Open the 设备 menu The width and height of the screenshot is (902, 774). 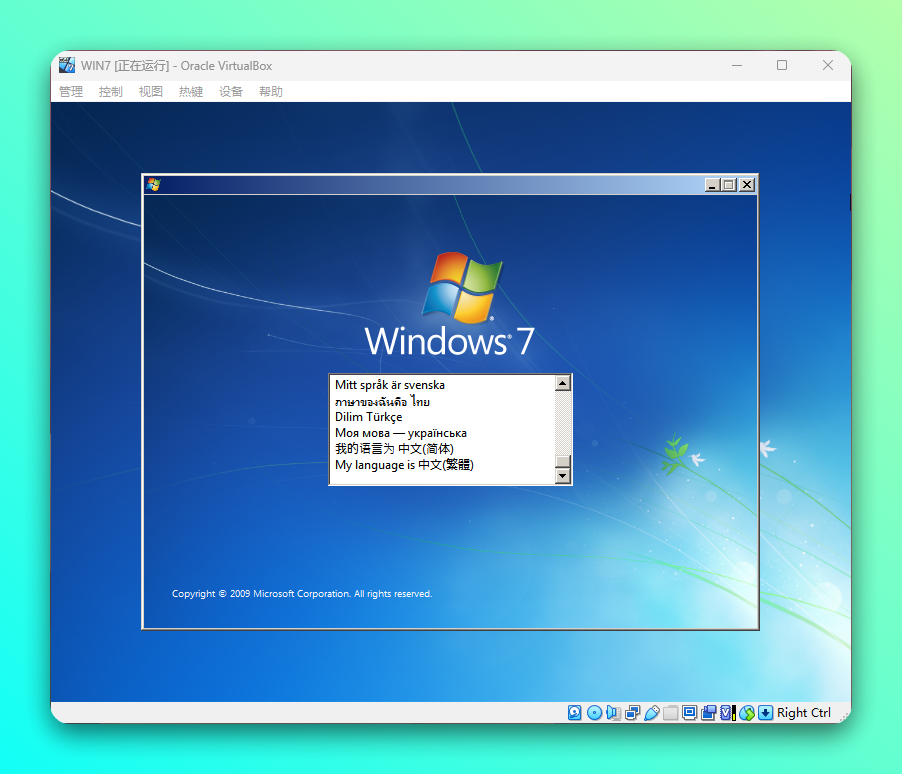[230, 91]
